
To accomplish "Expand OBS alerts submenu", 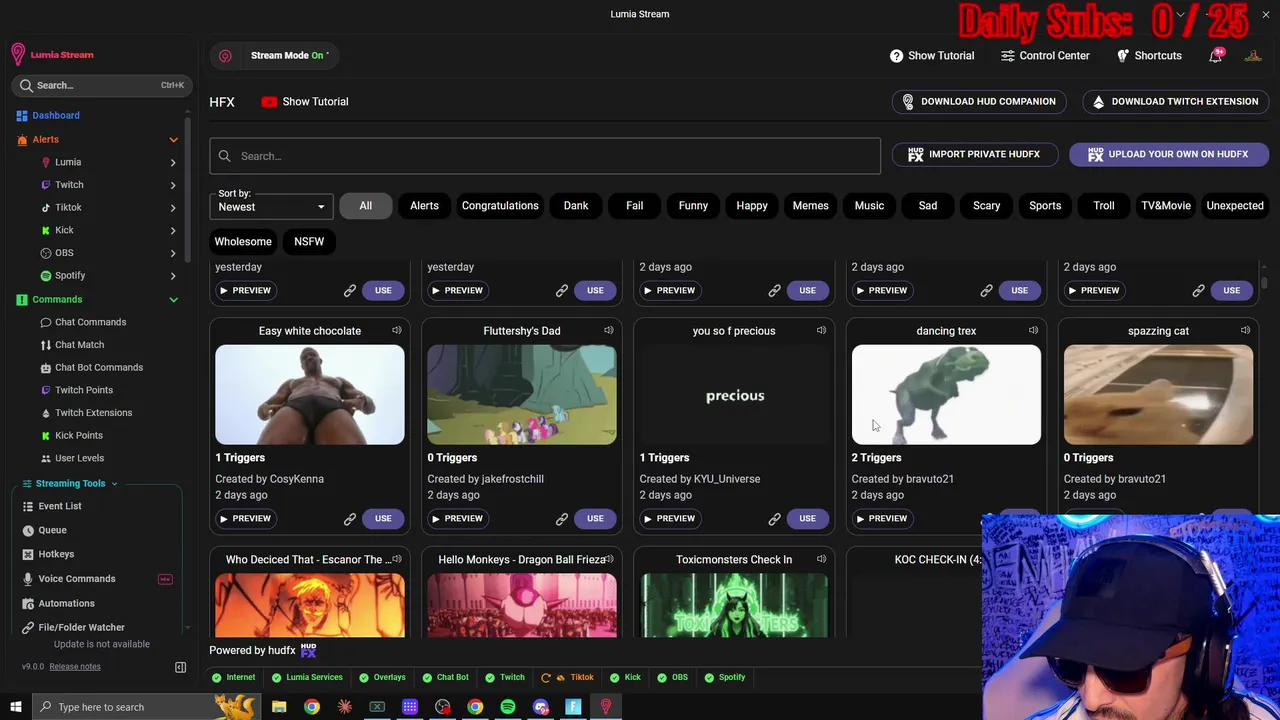I will [173, 253].
